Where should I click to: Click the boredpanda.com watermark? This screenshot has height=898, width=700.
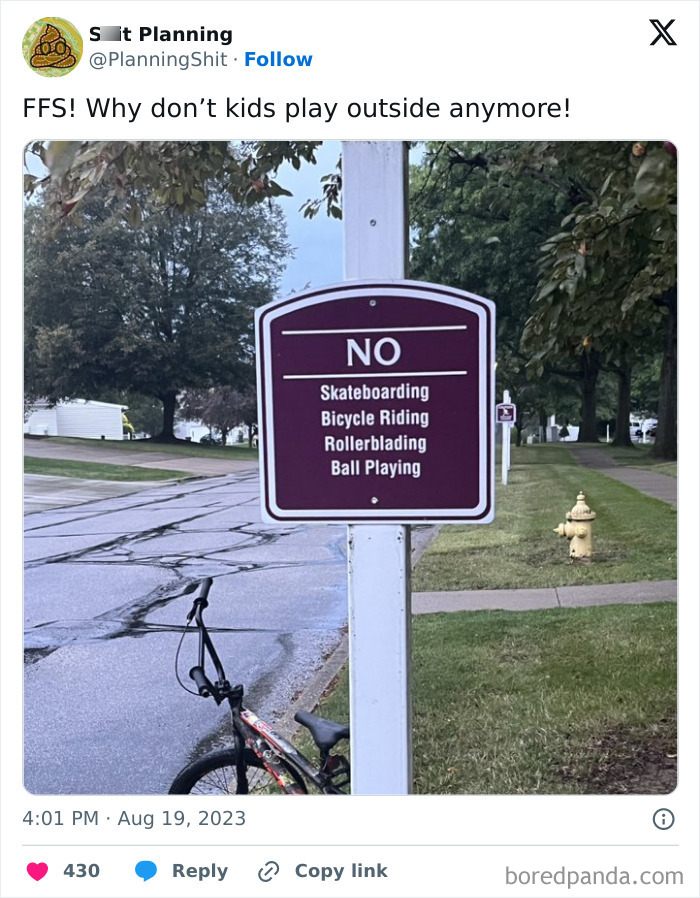click(x=594, y=876)
